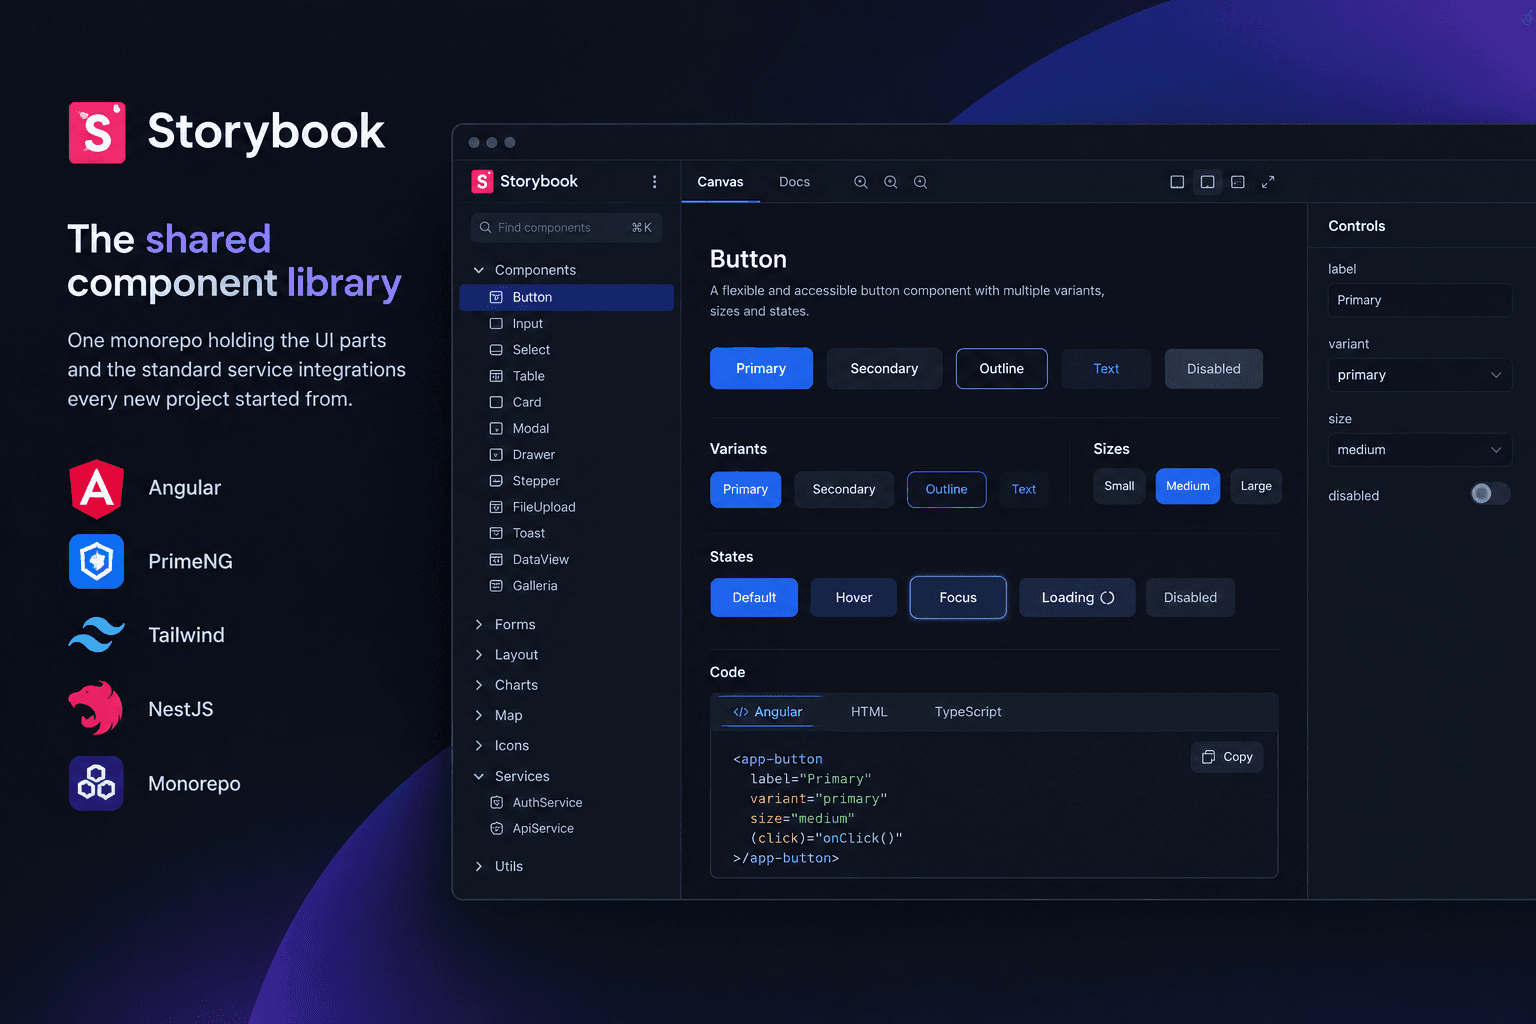Click the magnifier icon closest to Docs tab
The width and height of the screenshot is (1536, 1024).
[860, 182]
